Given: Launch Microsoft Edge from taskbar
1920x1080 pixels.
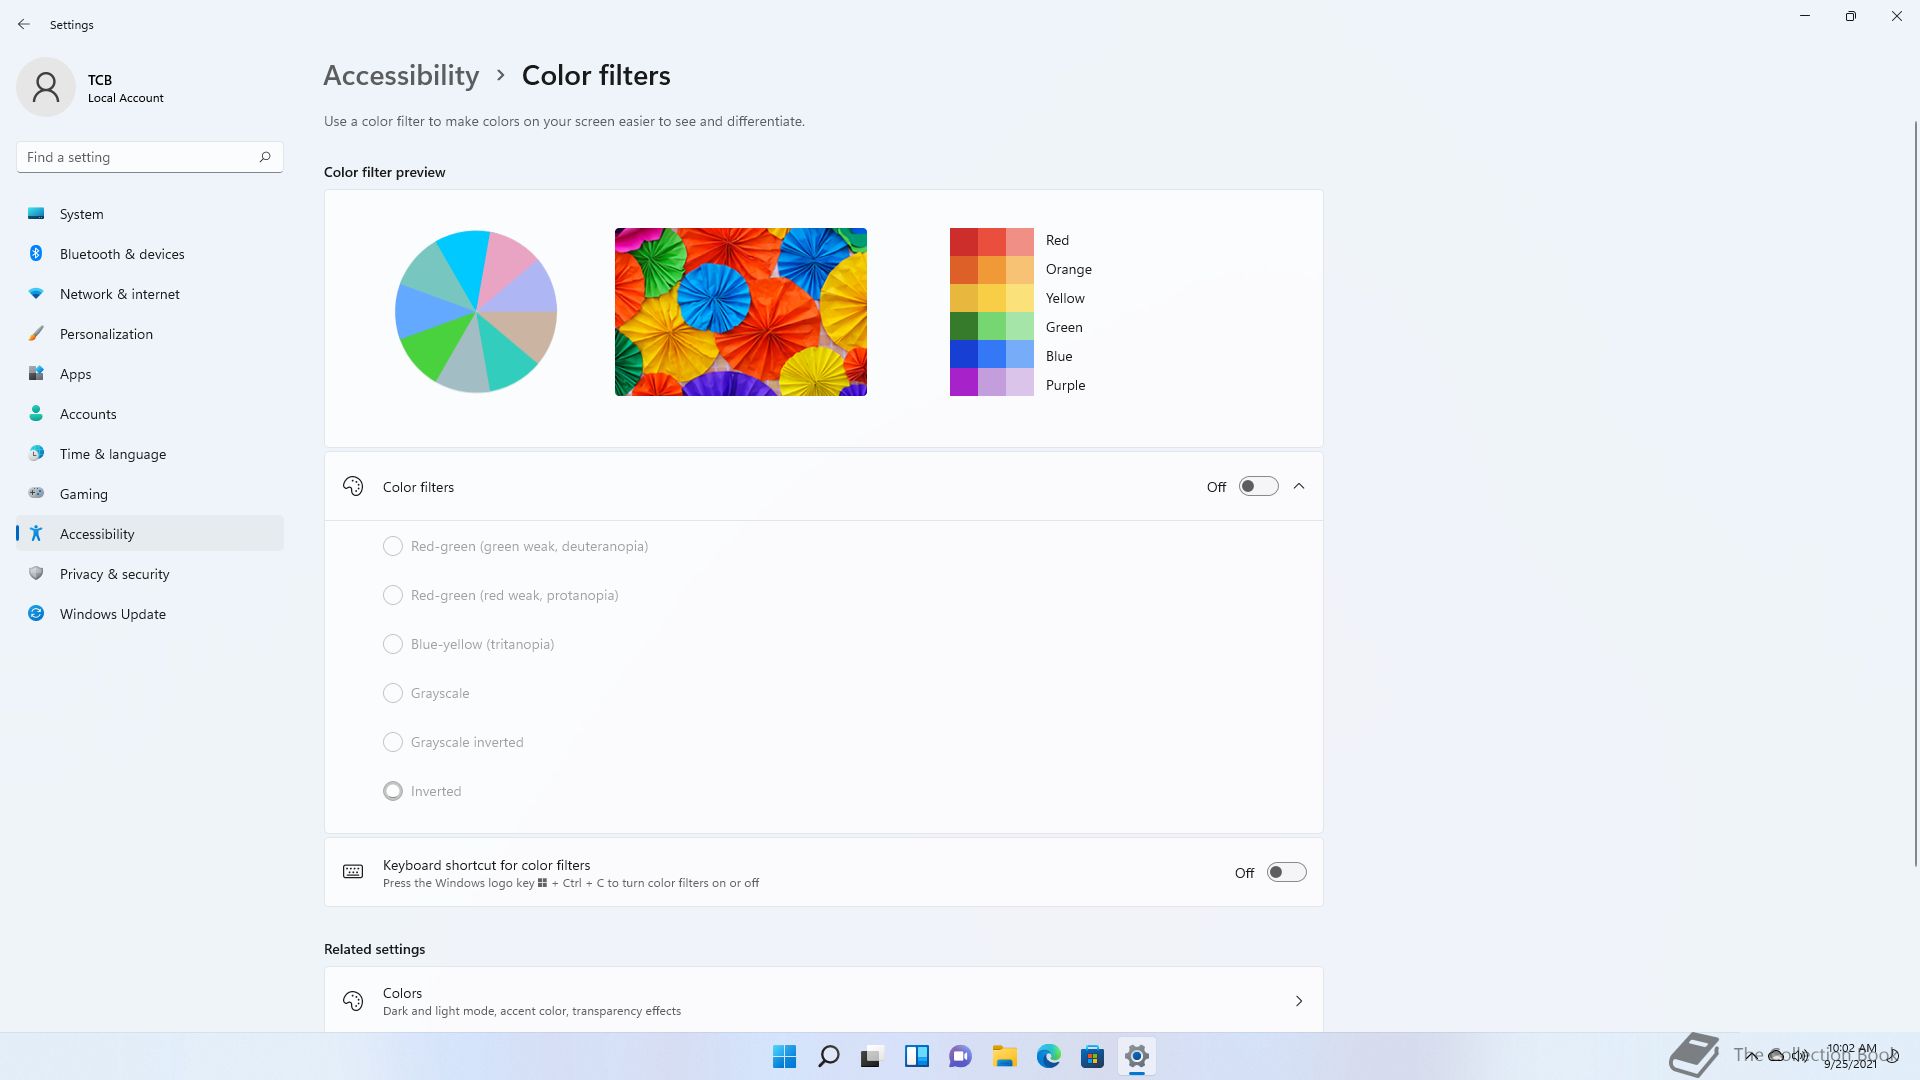Looking at the screenshot, I should pos(1049,1056).
